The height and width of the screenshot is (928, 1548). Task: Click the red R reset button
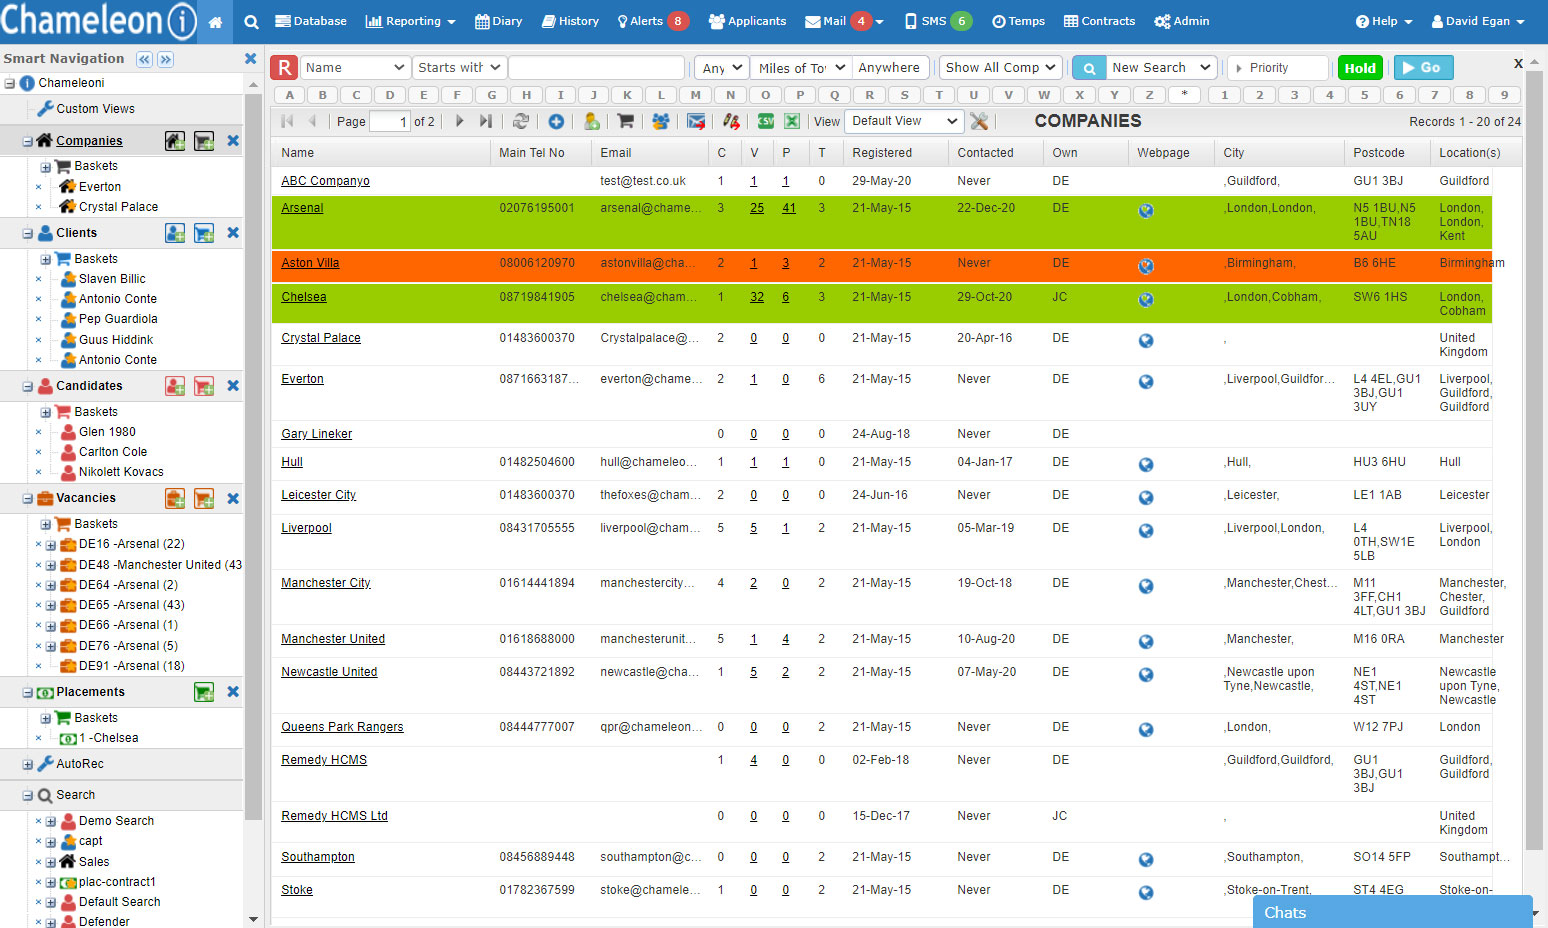(x=285, y=67)
